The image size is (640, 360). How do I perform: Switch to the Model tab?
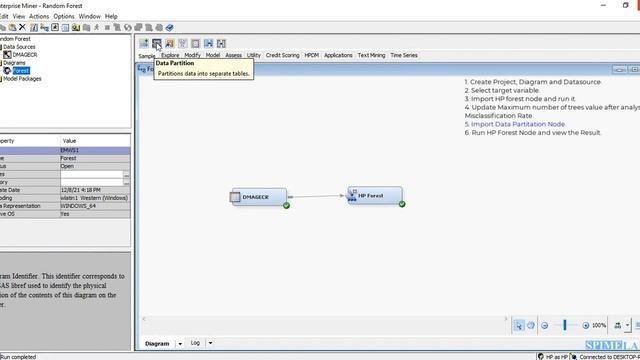click(213, 55)
